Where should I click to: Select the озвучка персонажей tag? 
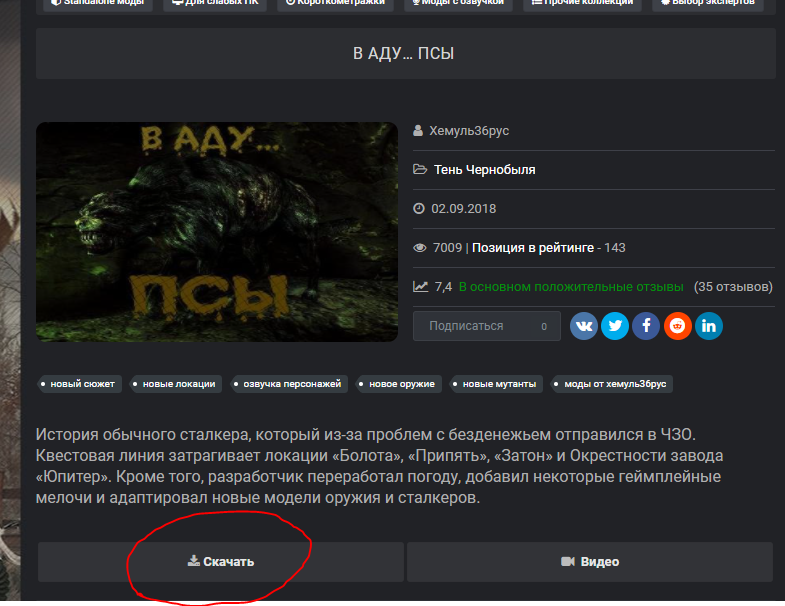tap(289, 384)
